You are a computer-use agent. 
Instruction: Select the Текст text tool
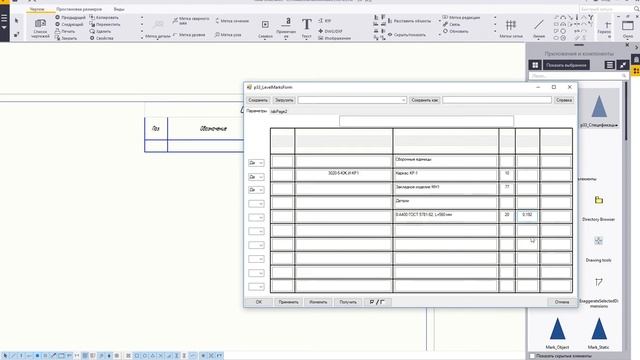[x=307, y=28]
